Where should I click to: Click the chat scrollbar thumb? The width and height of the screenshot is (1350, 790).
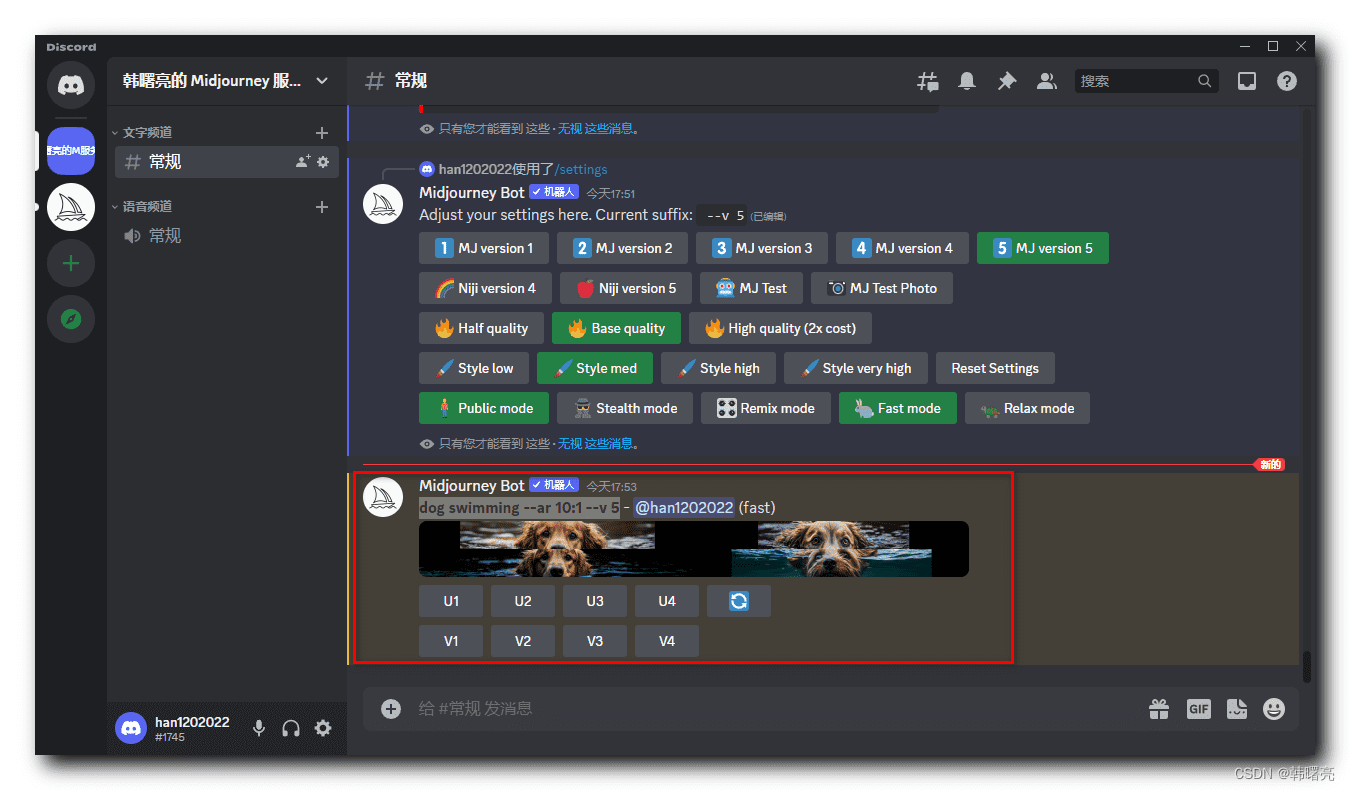1306,667
